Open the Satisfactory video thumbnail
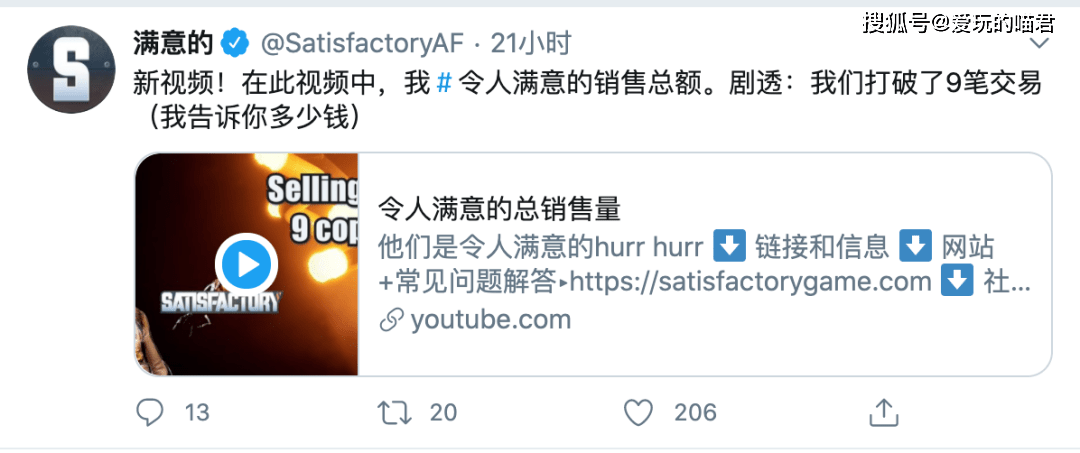 pyautogui.click(x=247, y=264)
